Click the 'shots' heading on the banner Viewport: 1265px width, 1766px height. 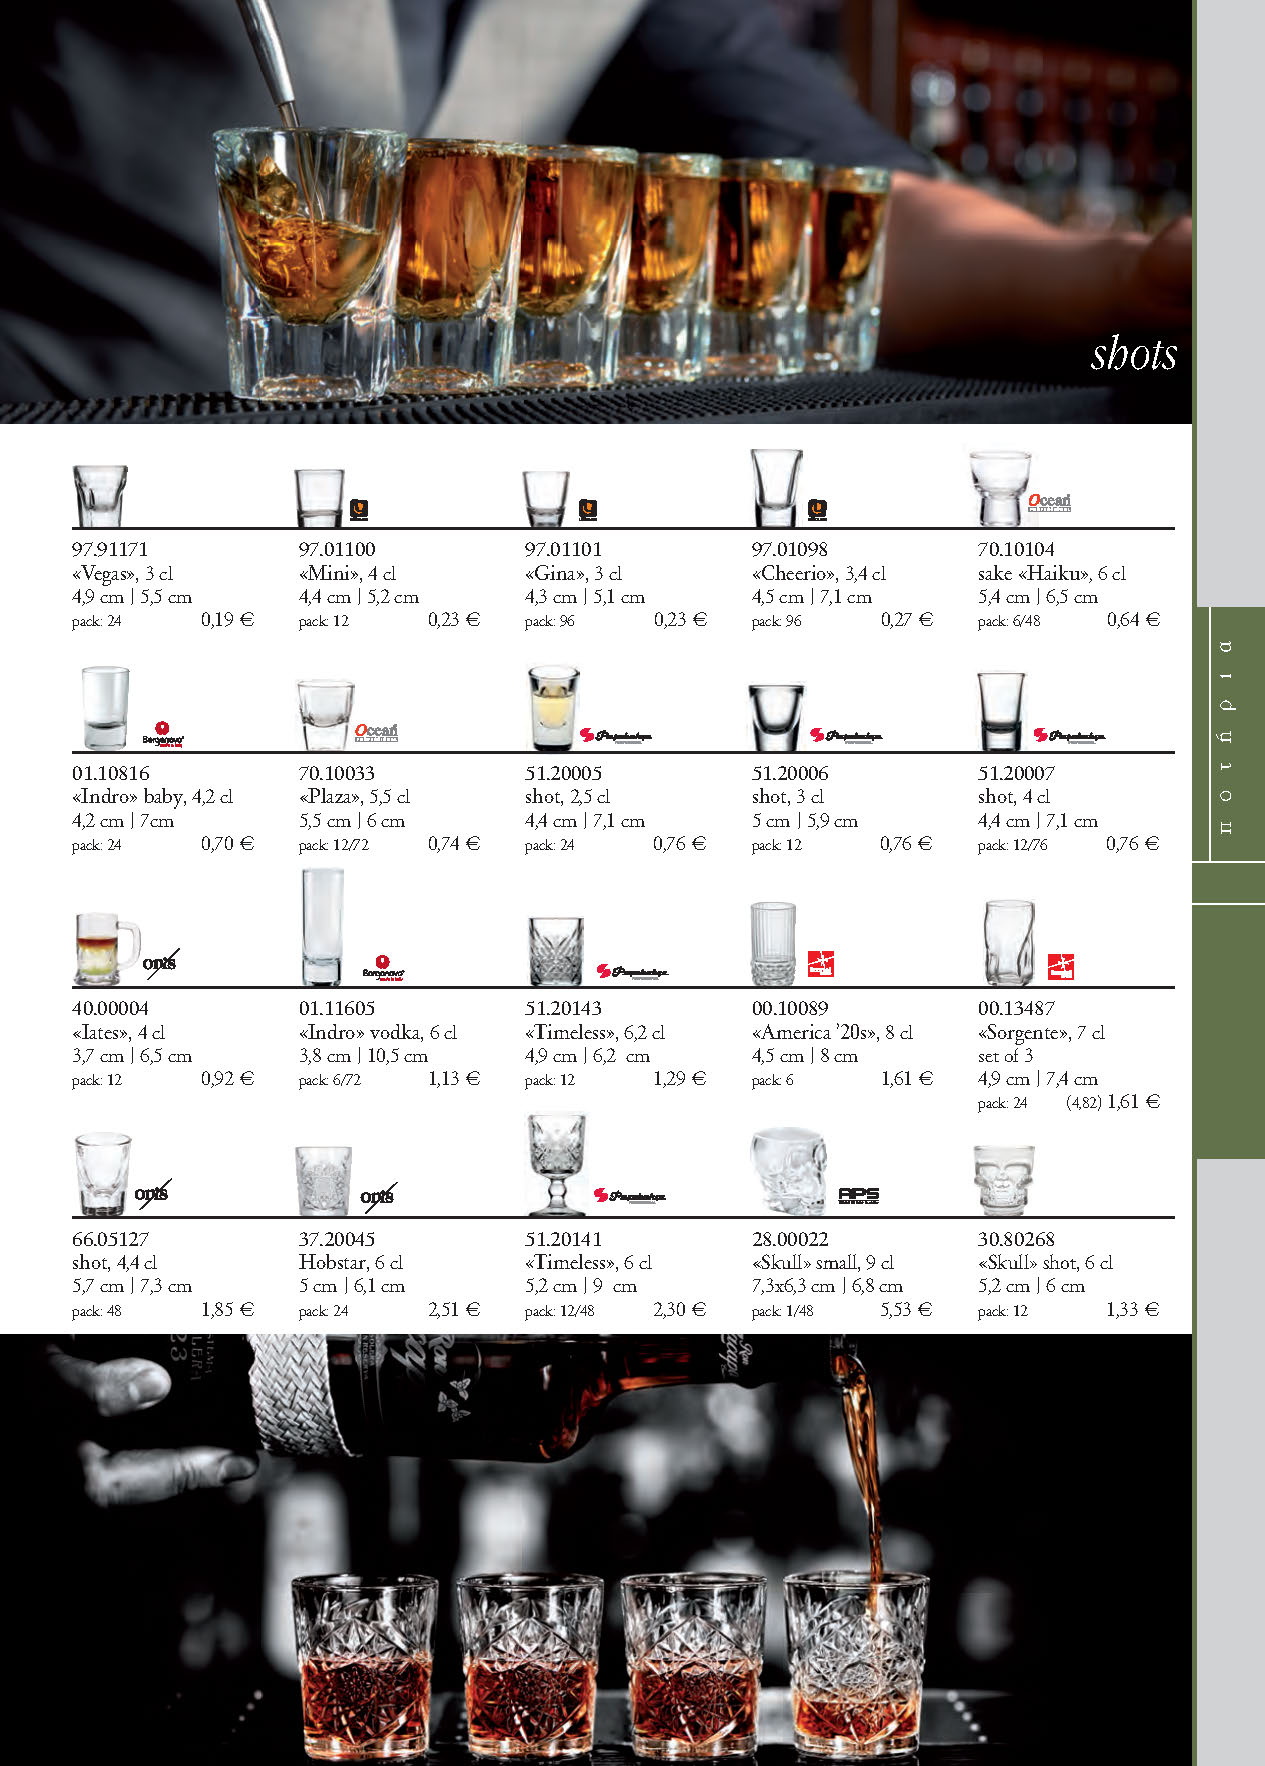(x=1133, y=354)
